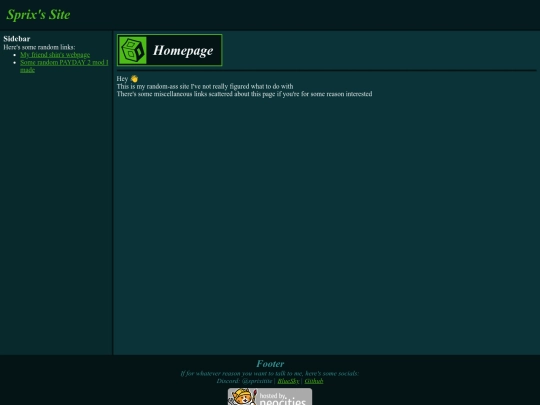Click 'This is my random-ass site' line
Image resolution: width=540 pixels, height=405 pixels.
(x=205, y=86)
